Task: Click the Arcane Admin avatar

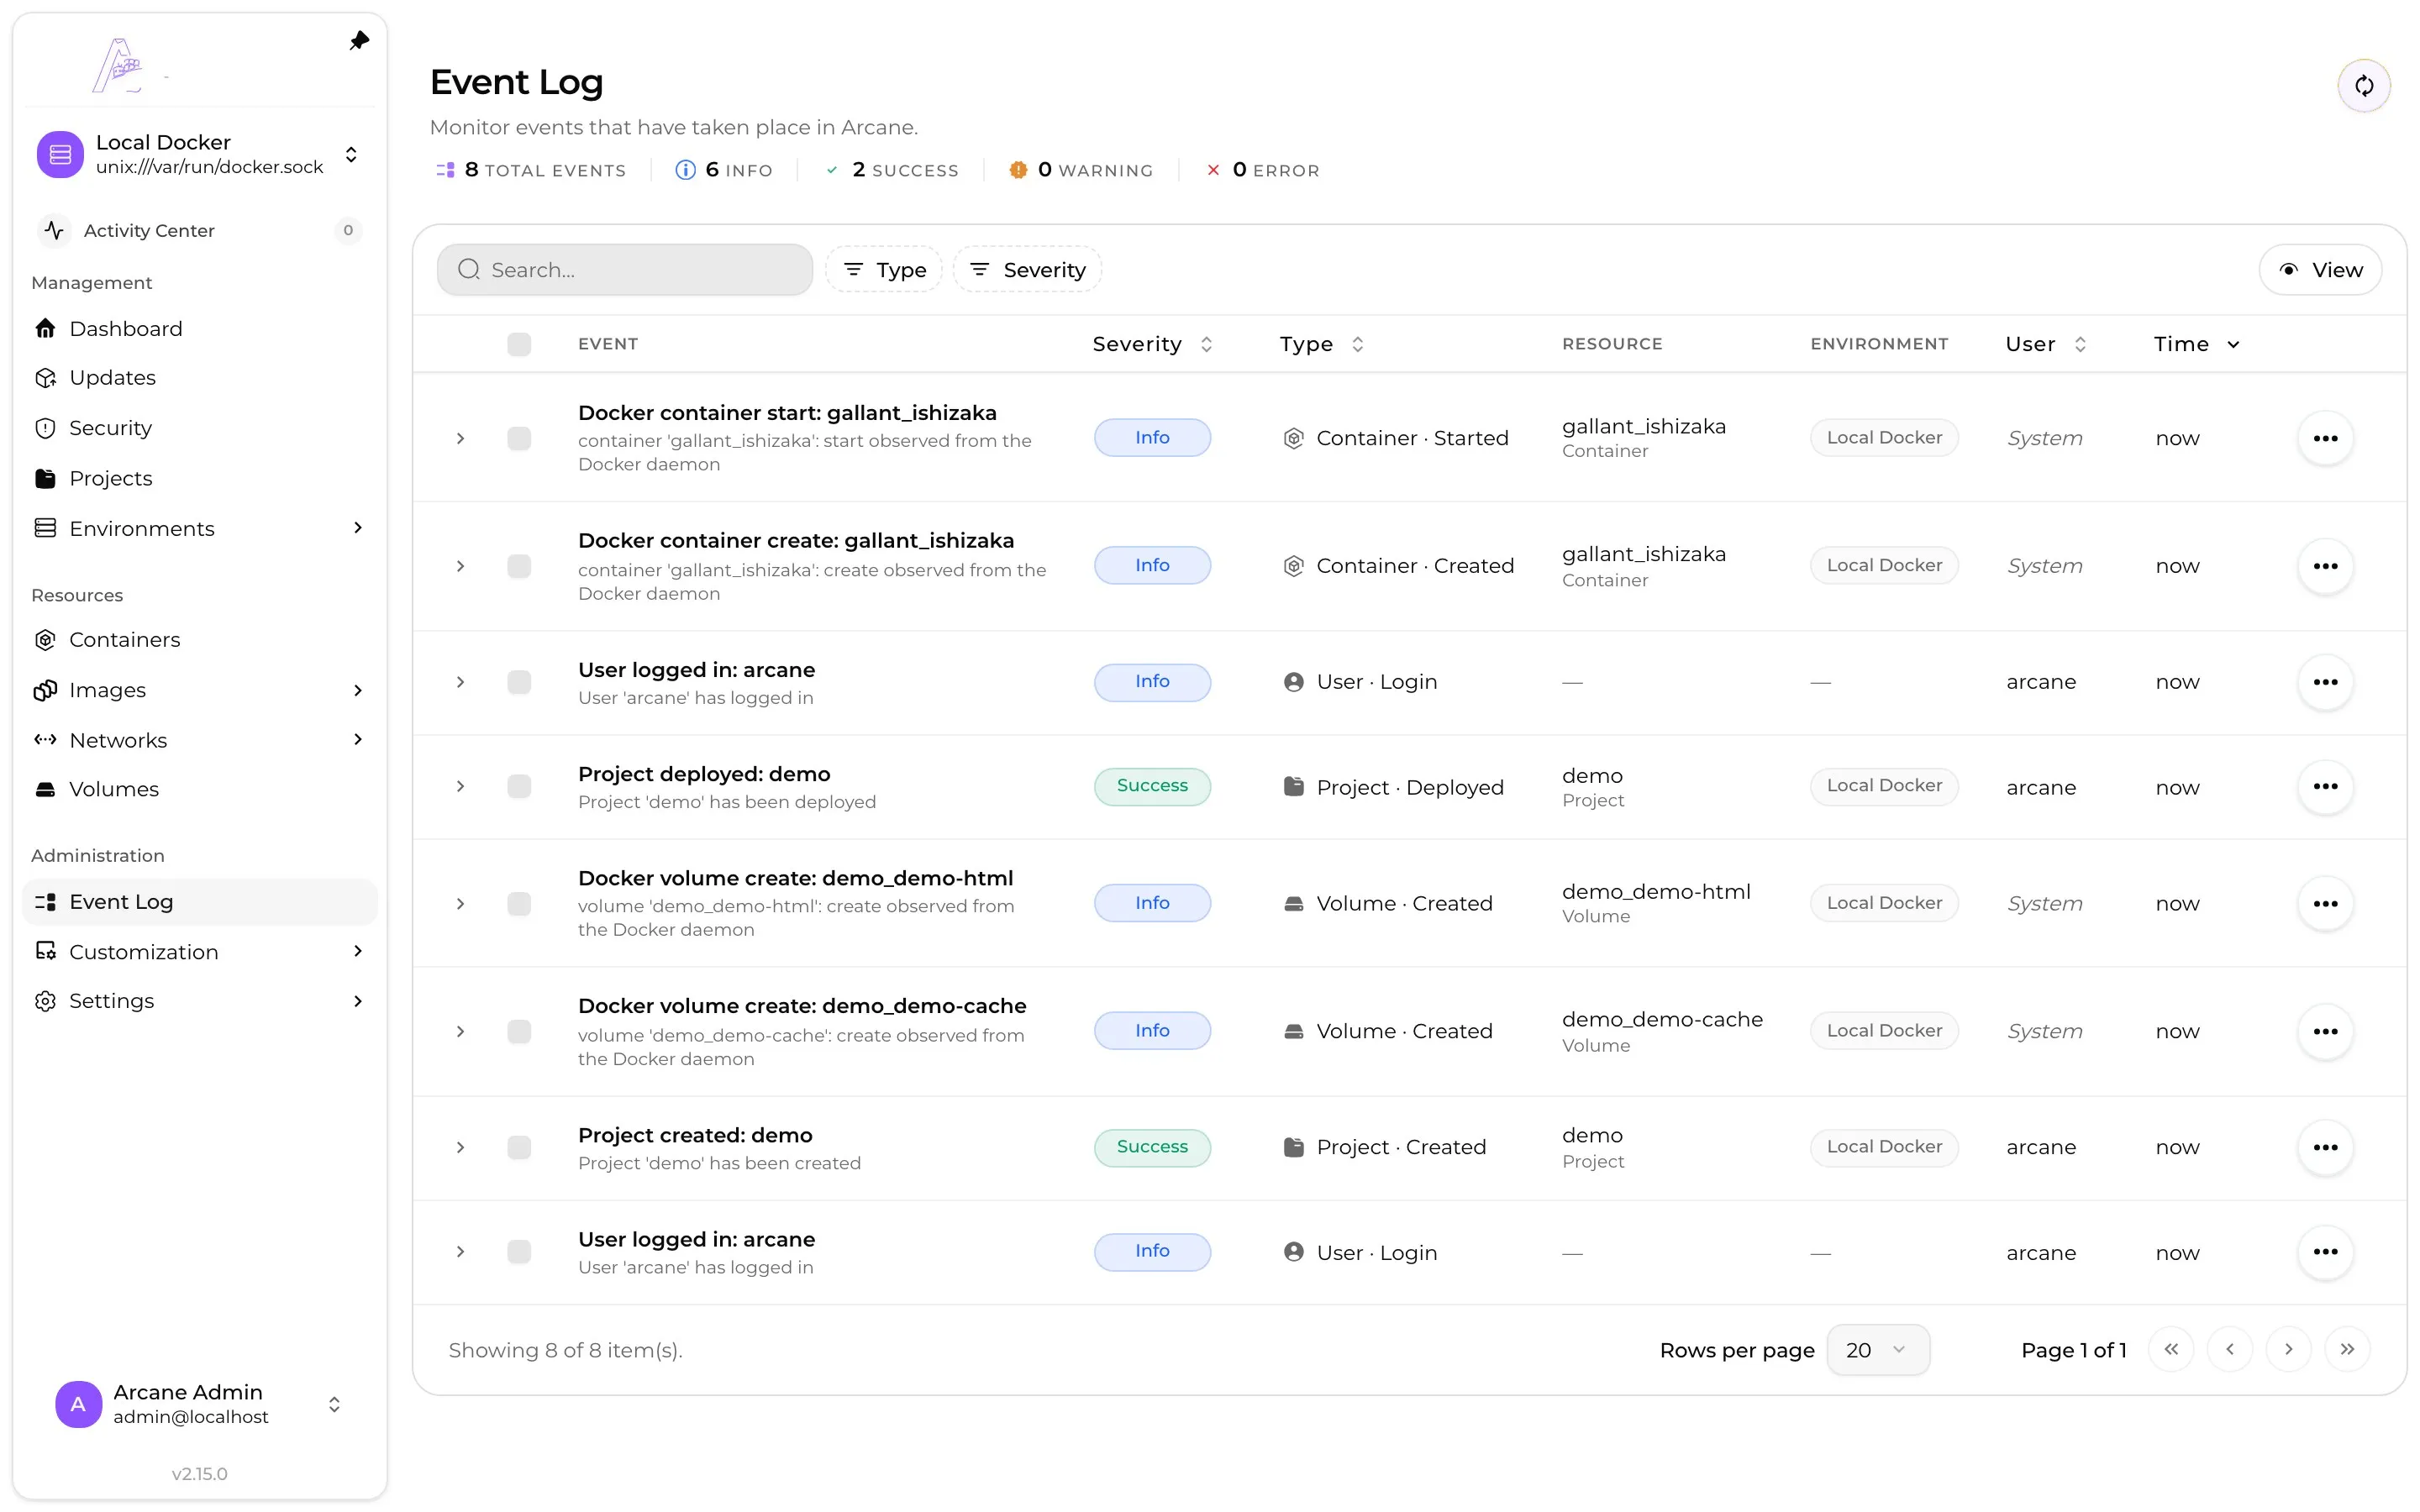Action: 78,1404
